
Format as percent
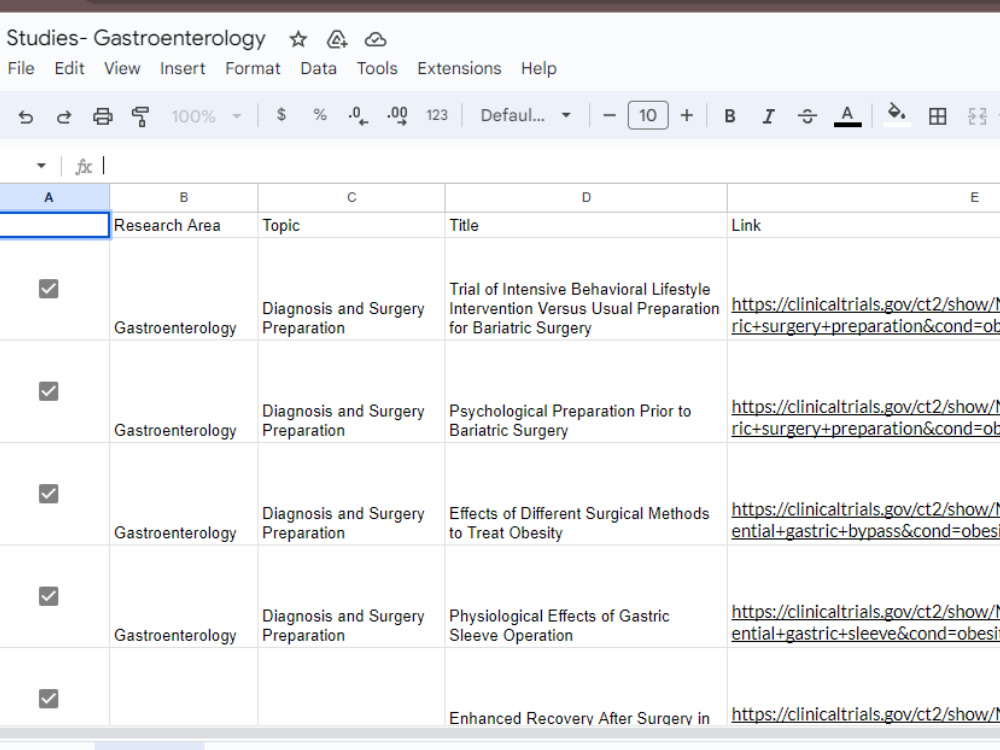(x=320, y=115)
